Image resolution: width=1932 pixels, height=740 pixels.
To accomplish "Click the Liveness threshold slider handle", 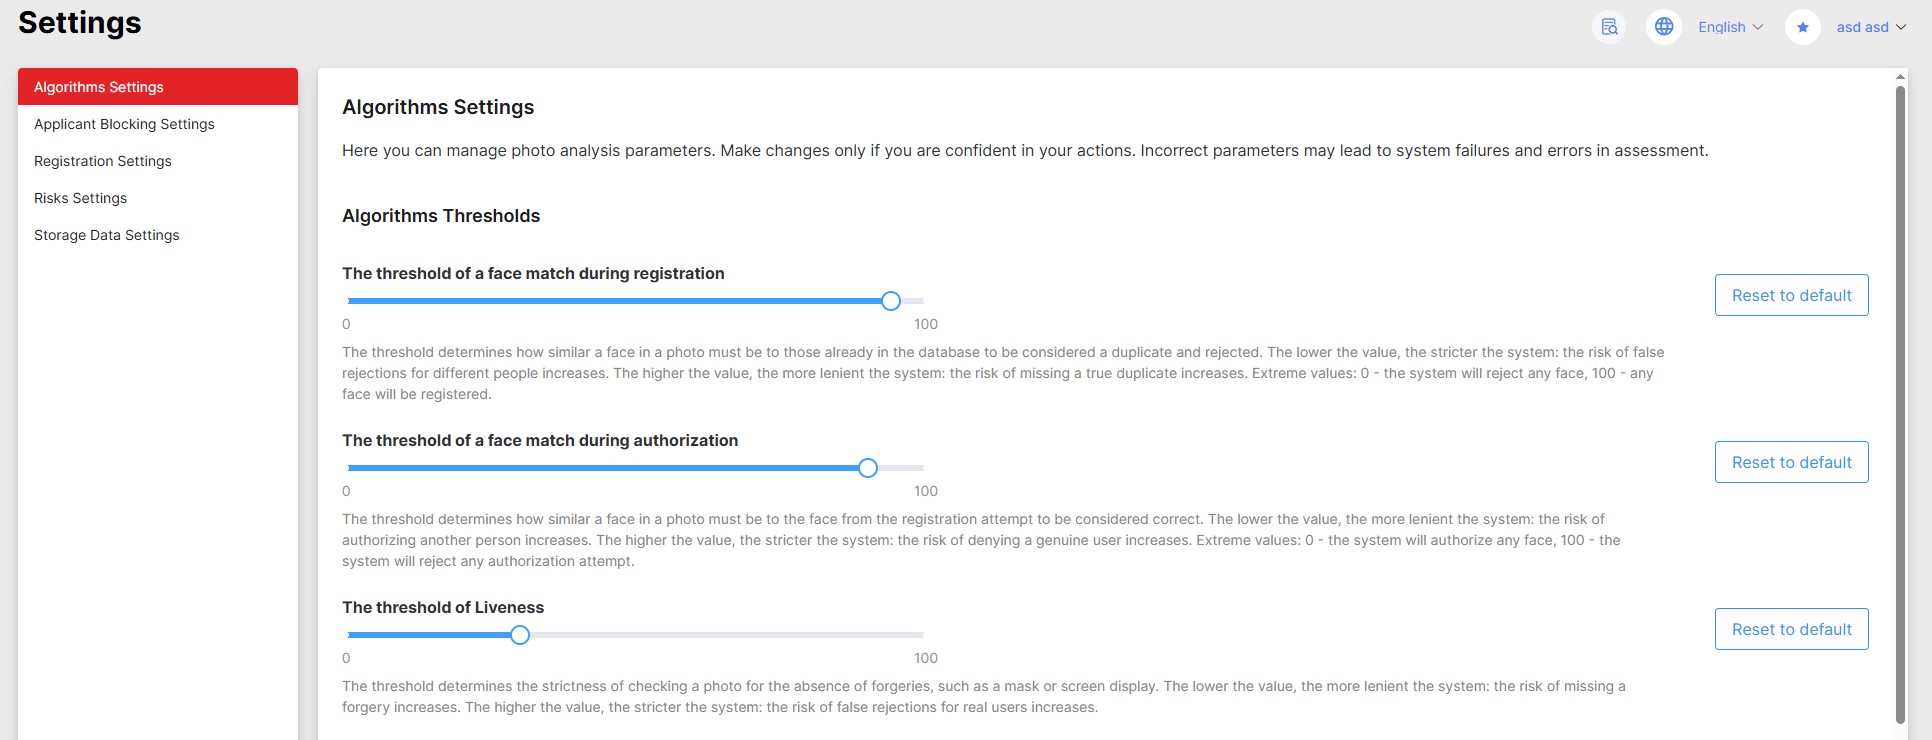I will [x=520, y=635].
